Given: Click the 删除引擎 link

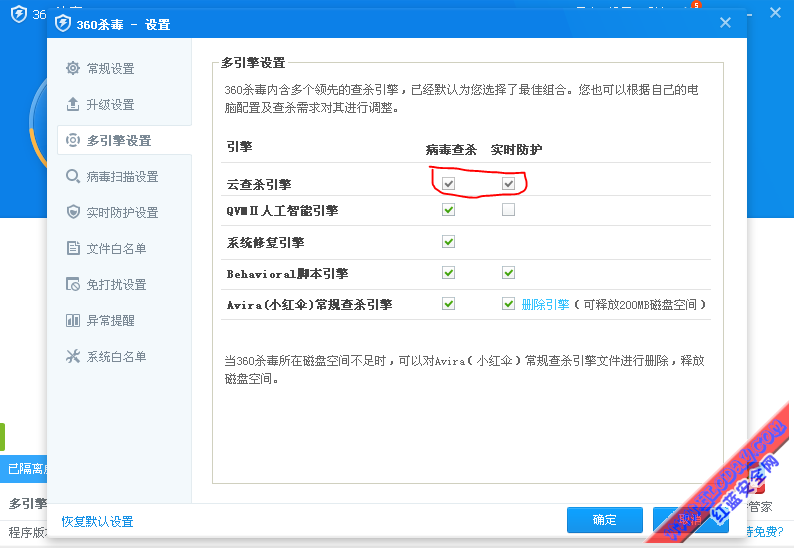Looking at the screenshot, I should [545, 304].
